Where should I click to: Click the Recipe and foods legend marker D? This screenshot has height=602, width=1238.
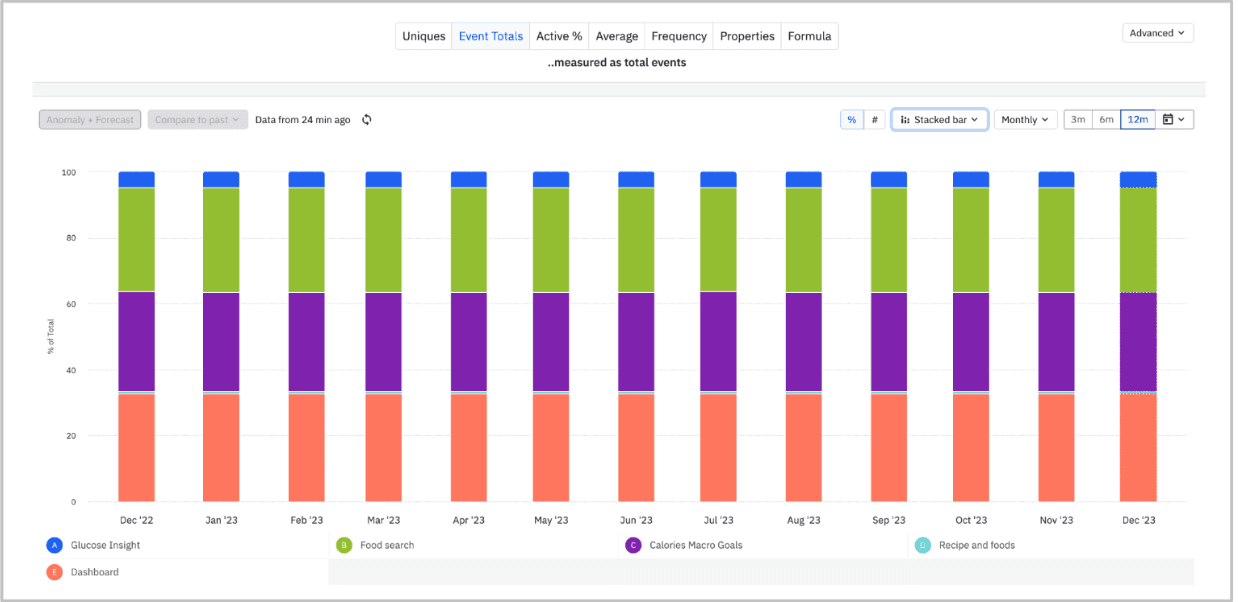coord(921,545)
